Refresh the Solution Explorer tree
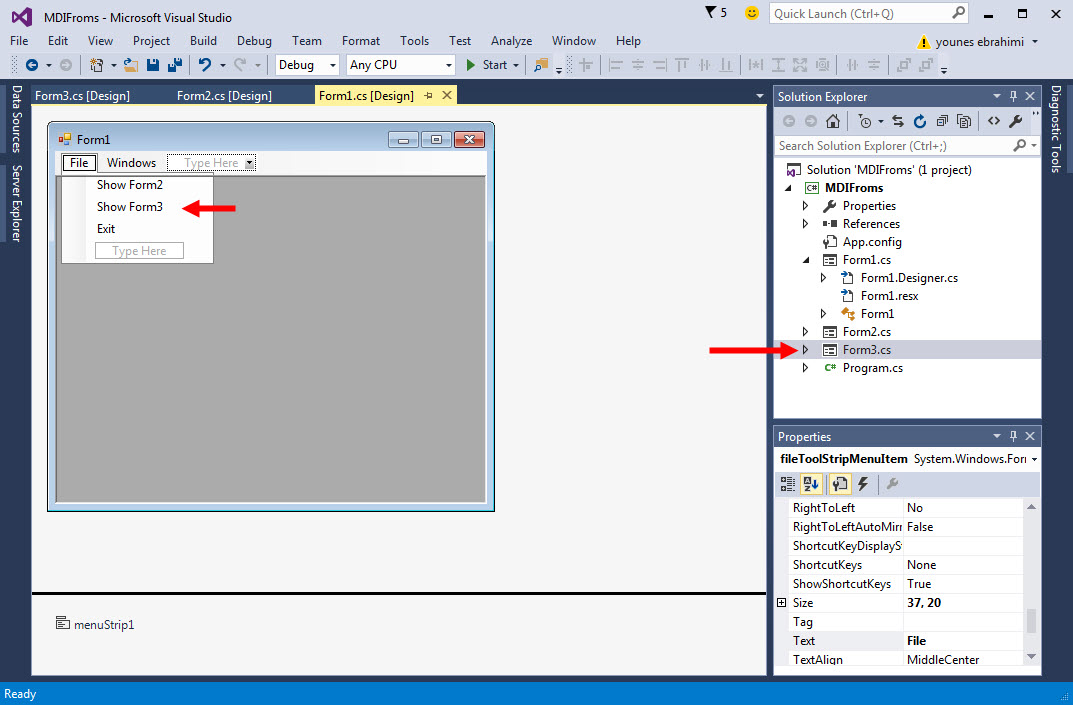Screen dimensions: 1073x705 (x=919, y=121)
